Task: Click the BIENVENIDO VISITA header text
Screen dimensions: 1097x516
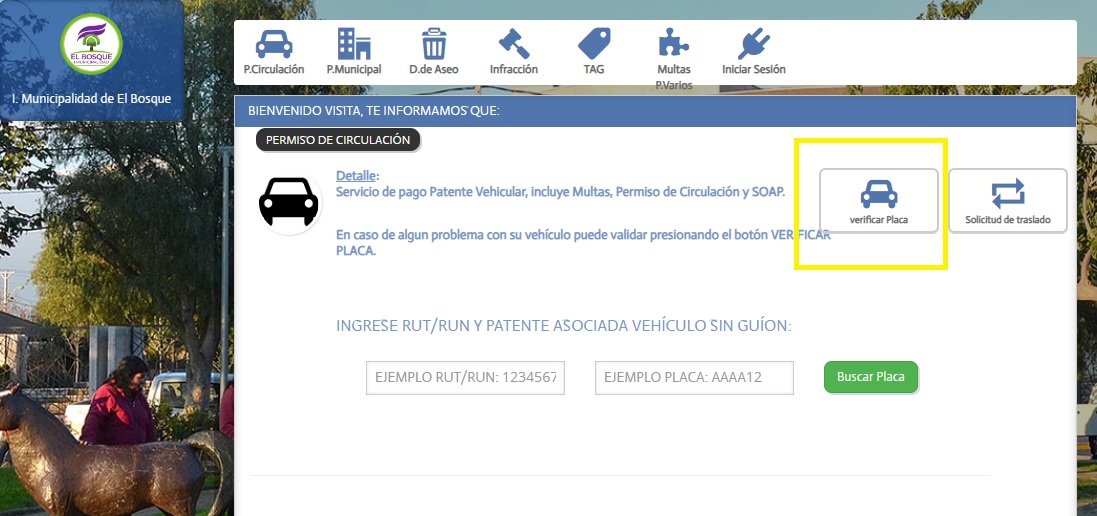Action: (x=374, y=110)
